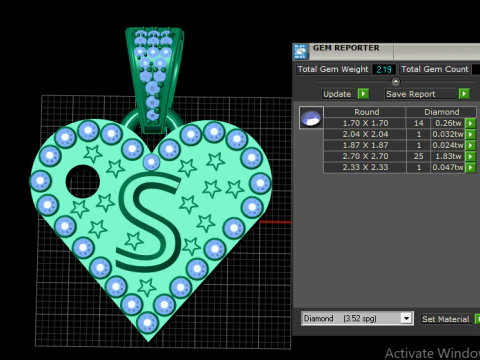This screenshot has width=480, height=360.
Task: Click the 0.26tw weight cell
Action: [448, 123]
